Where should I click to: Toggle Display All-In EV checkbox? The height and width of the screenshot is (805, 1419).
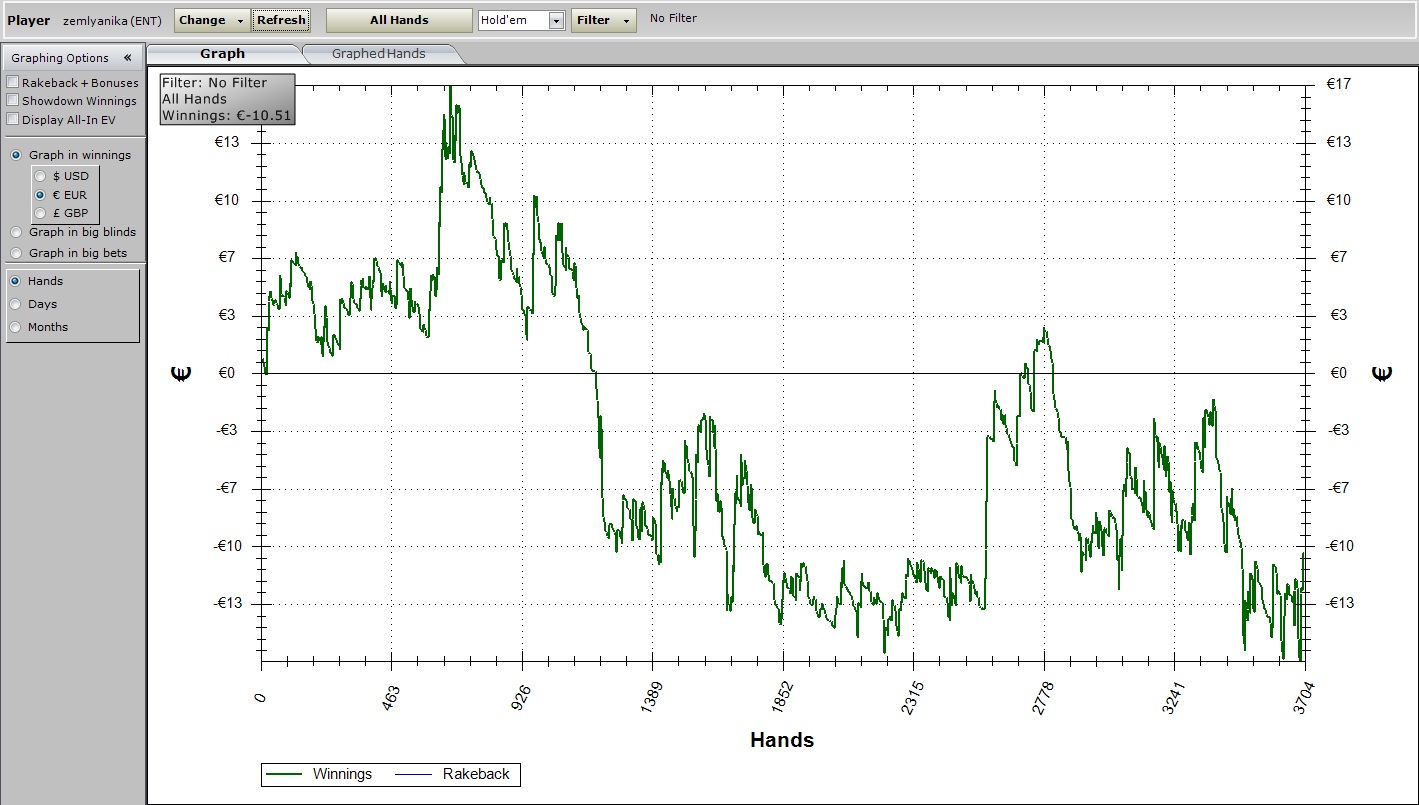point(13,120)
